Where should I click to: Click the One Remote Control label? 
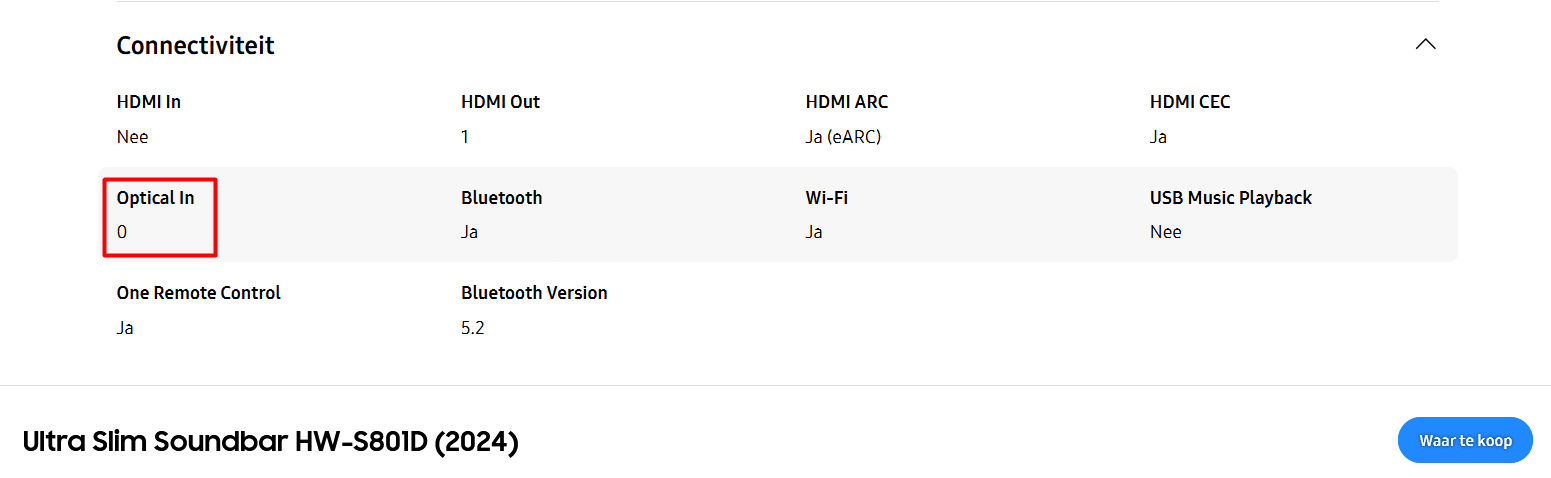tap(199, 293)
